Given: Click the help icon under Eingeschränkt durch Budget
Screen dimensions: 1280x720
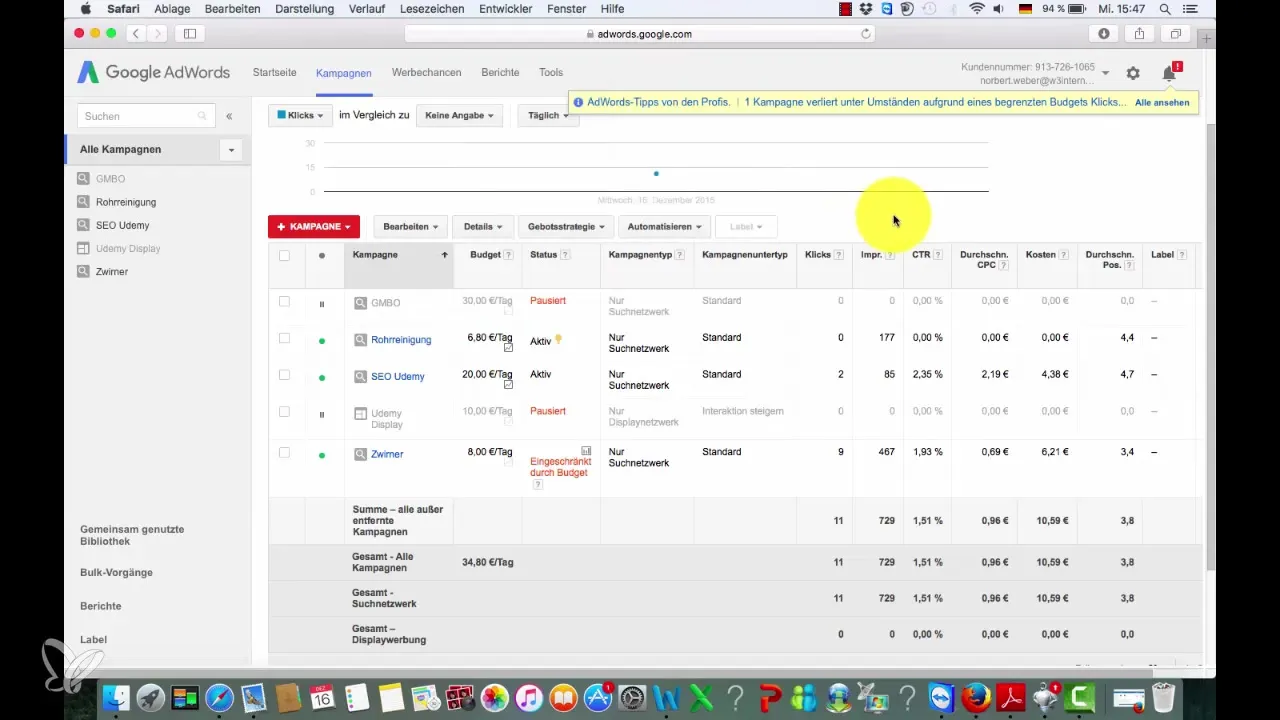Looking at the screenshot, I should point(537,484).
